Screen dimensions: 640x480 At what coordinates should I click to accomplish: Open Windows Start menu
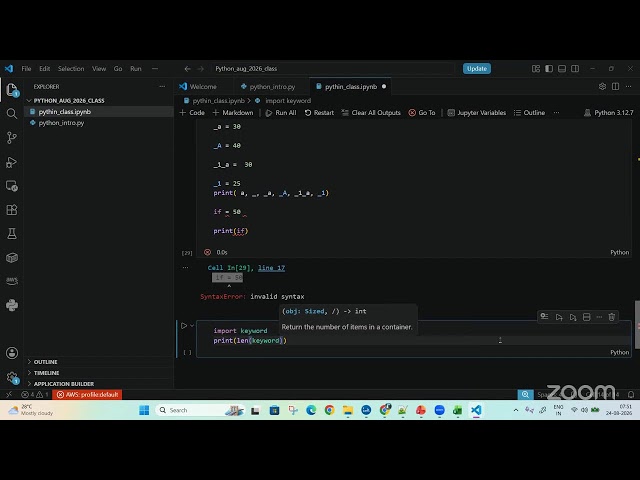point(144,410)
